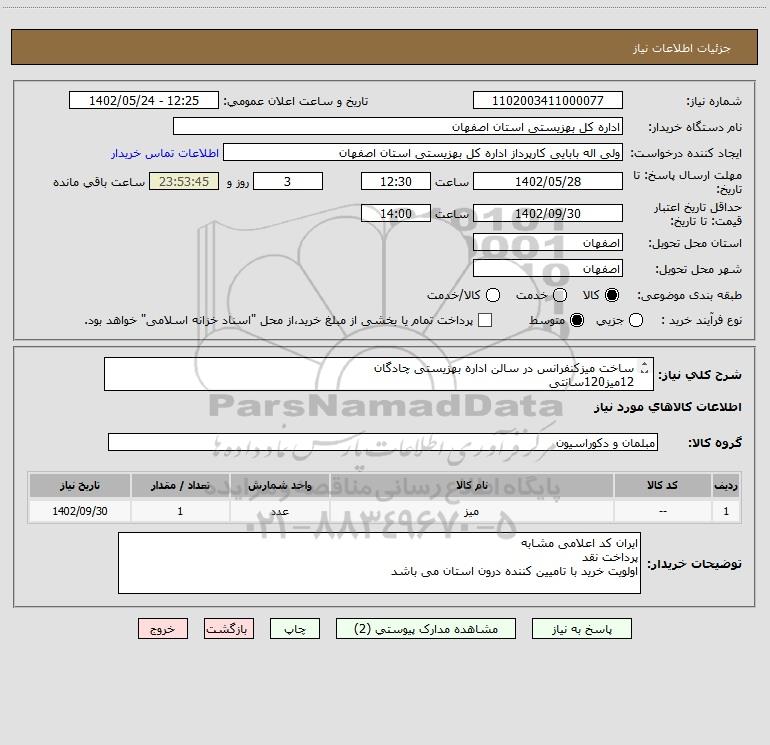Click the response deadline time 12:30
This screenshot has height=745, width=770.
396,181
